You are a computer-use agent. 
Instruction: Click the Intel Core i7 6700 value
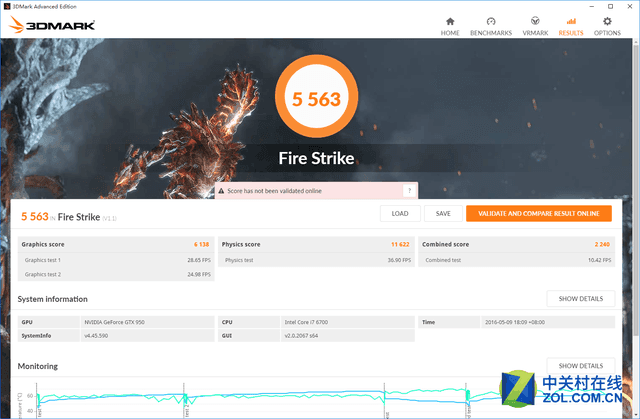306,322
